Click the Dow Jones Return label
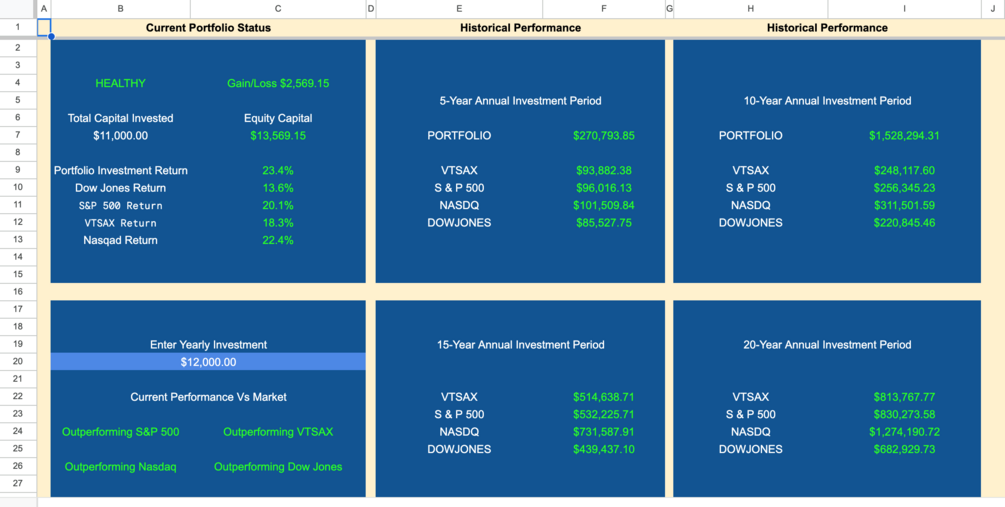This screenshot has height=507, width=1005. (x=120, y=188)
